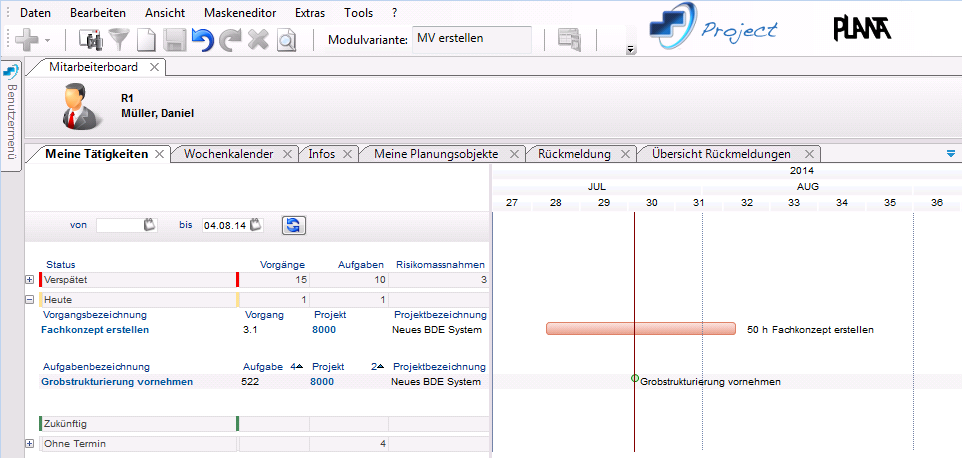Image resolution: width=962 pixels, height=458 pixels.
Task: Open the calendar picker for 'bis' date
Action: click(x=256, y=225)
